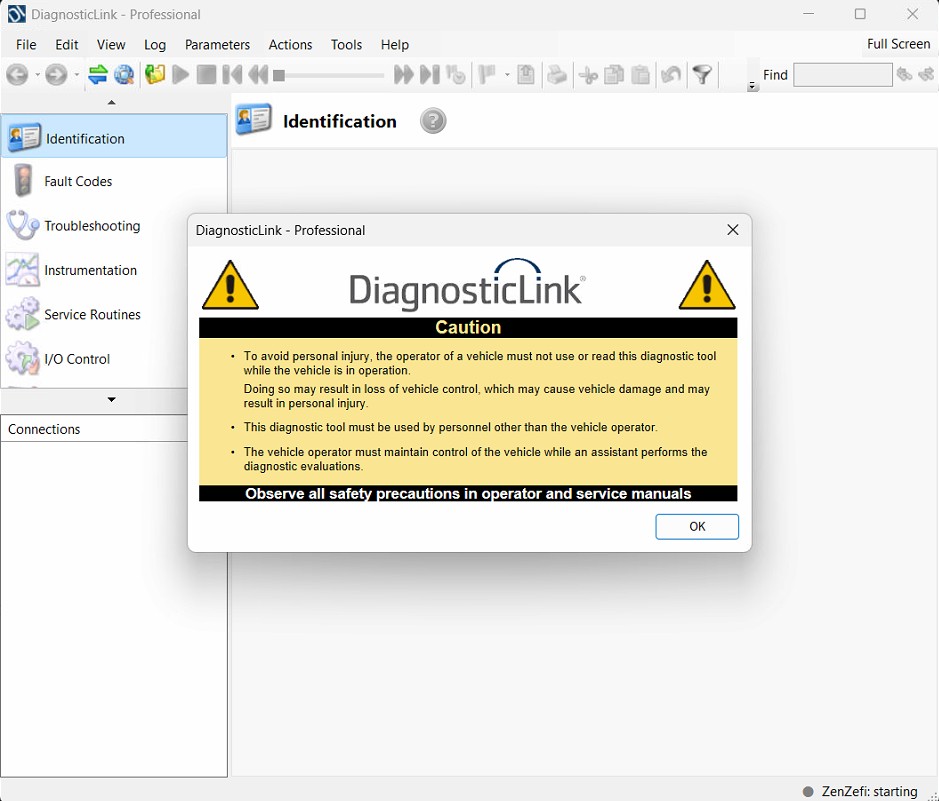The width and height of the screenshot is (939, 801).
Task: Open Service Routines in sidebar
Action: (92, 314)
